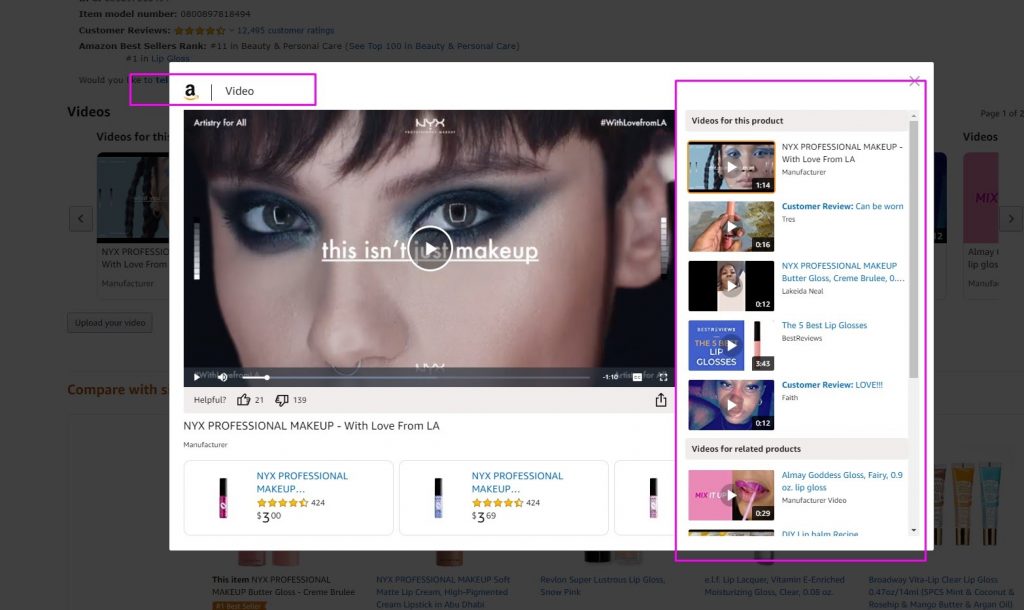Toggle closed captions in the video player
The width and height of the screenshot is (1024, 610).
pos(637,377)
